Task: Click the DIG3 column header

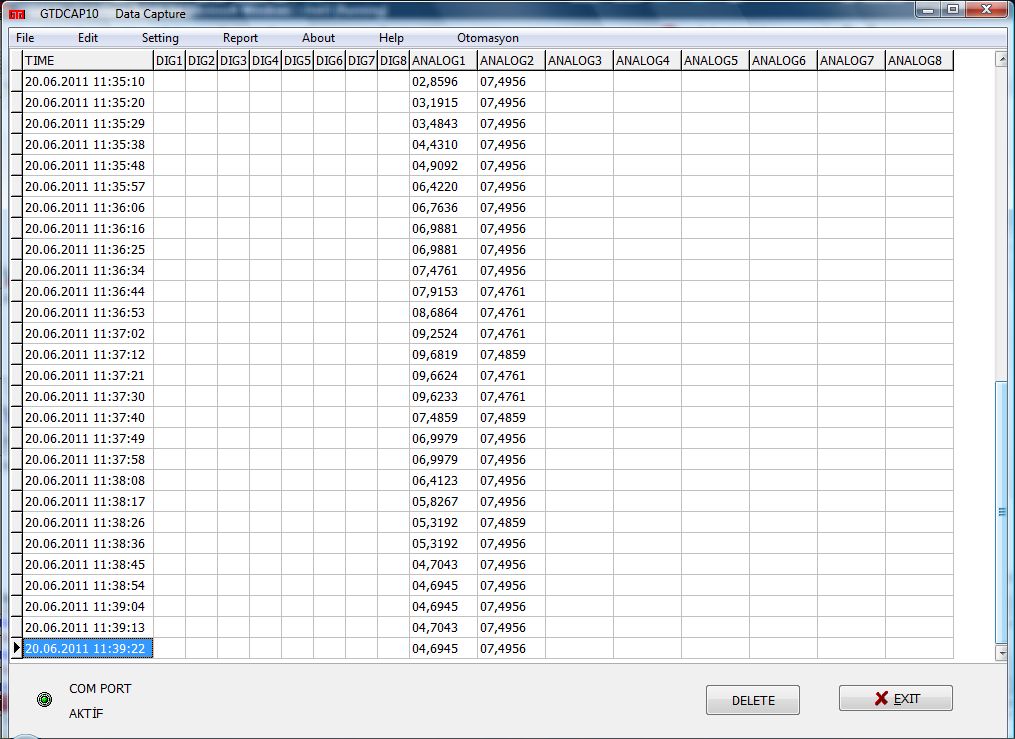Action: (233, 60)
